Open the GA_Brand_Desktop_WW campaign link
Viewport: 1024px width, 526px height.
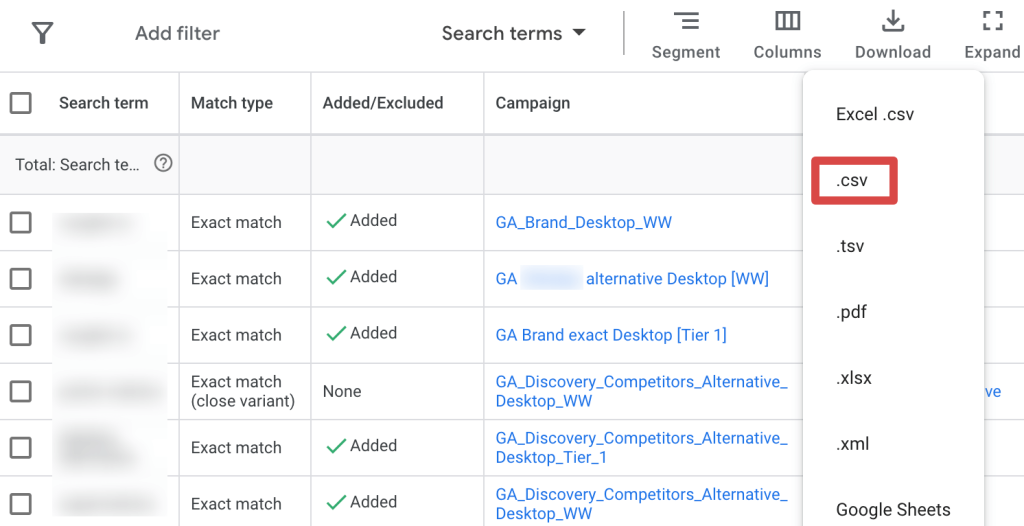[x=583, y=223]
